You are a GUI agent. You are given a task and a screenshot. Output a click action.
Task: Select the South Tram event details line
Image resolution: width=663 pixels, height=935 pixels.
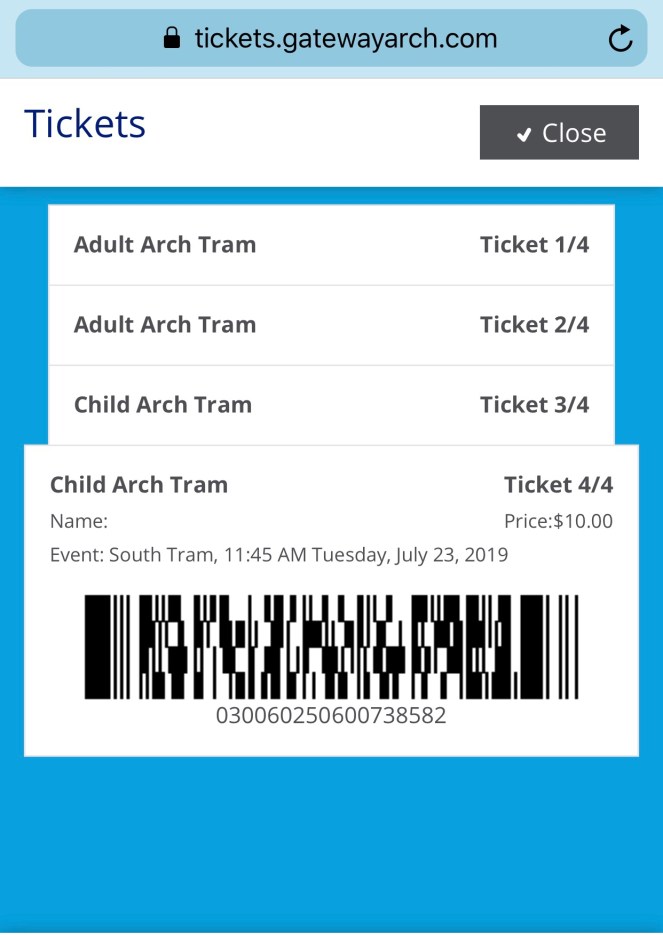pyautogui.click(x=279, y=554)
